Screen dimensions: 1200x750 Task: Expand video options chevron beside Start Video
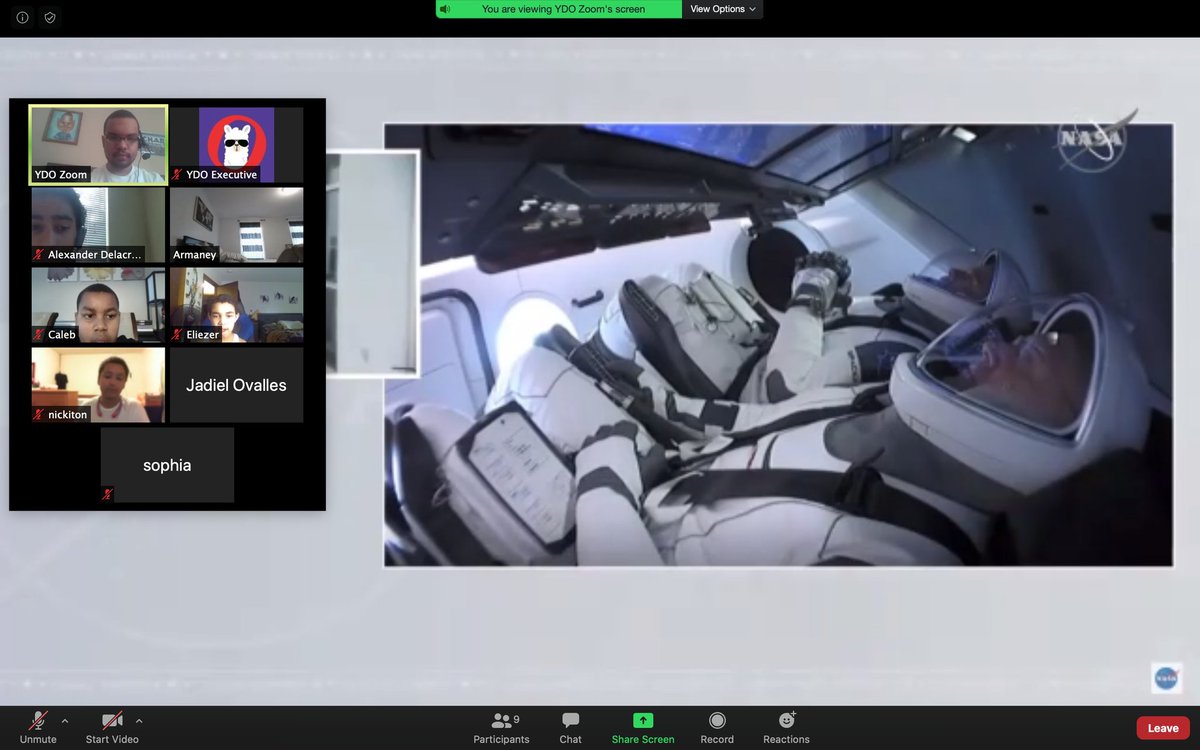139,720
